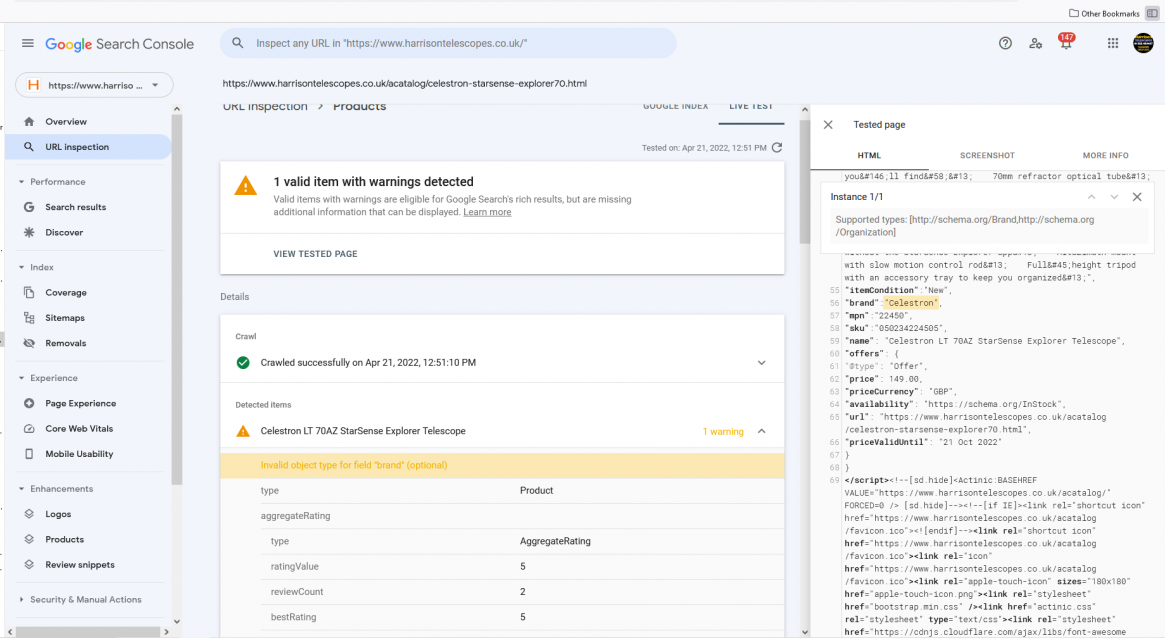Select the SCREENSHOT tab
The image size is (1165, 638).
(987, 155)
